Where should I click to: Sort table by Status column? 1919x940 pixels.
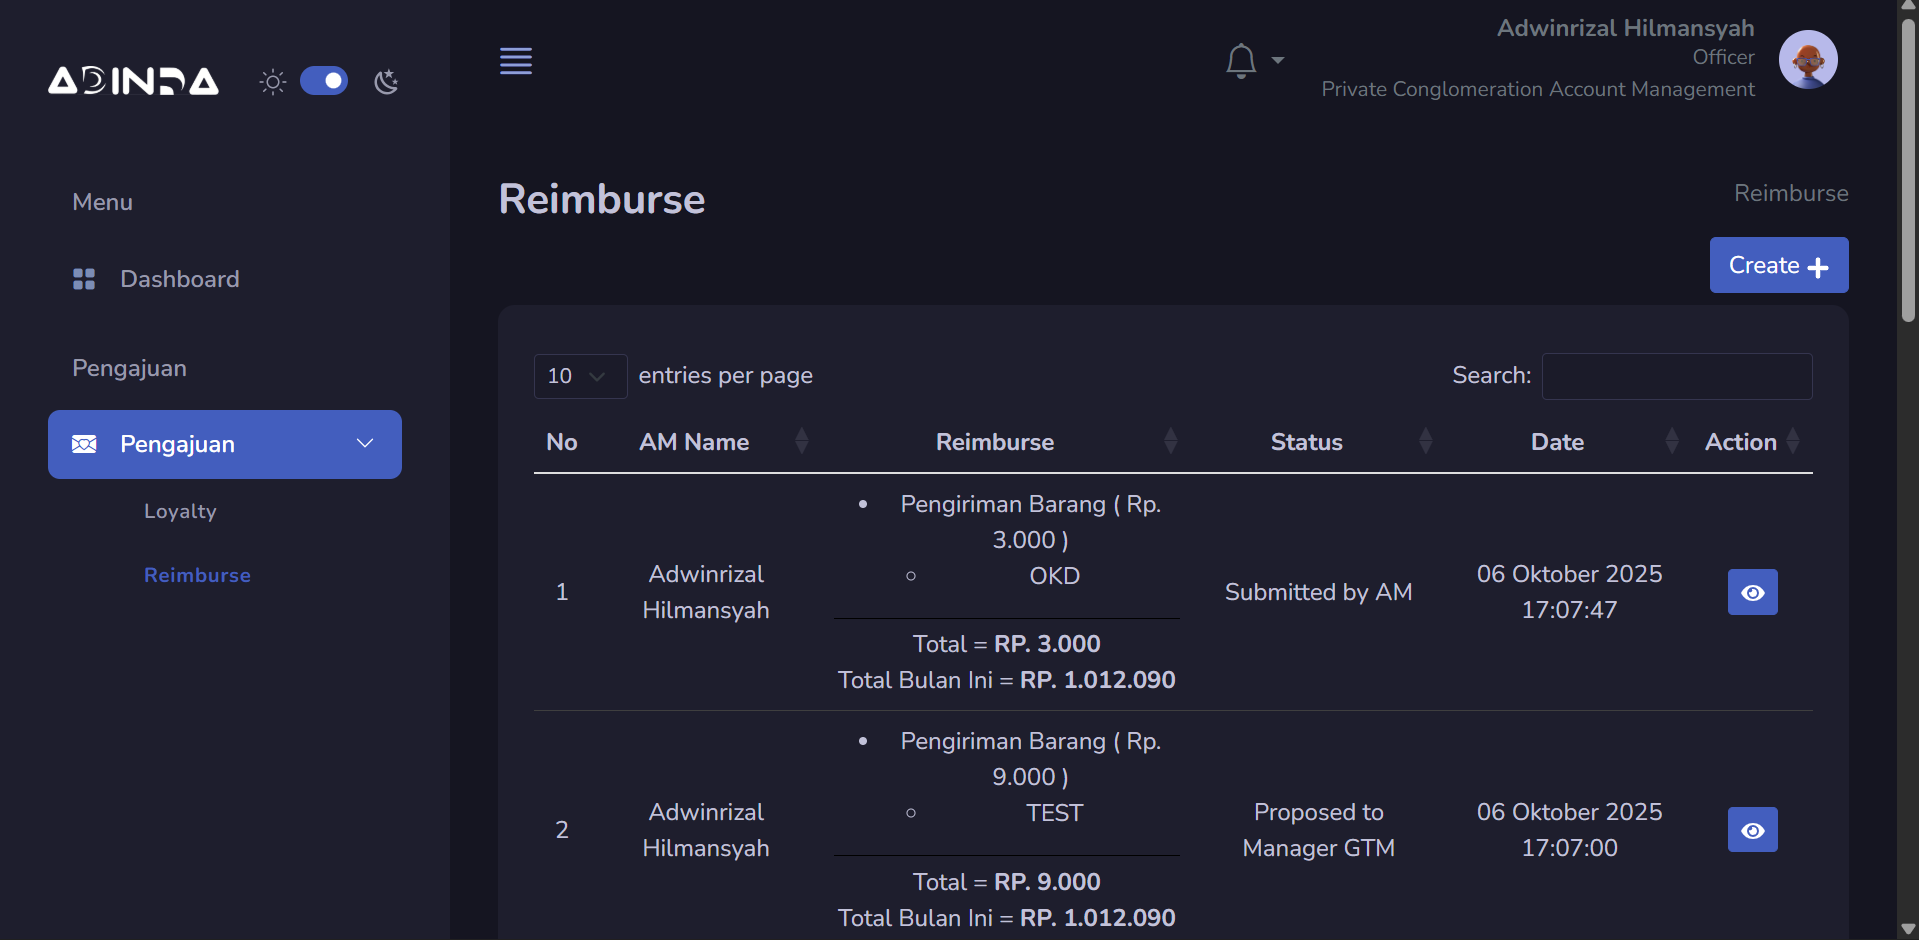pos(1306,442)
